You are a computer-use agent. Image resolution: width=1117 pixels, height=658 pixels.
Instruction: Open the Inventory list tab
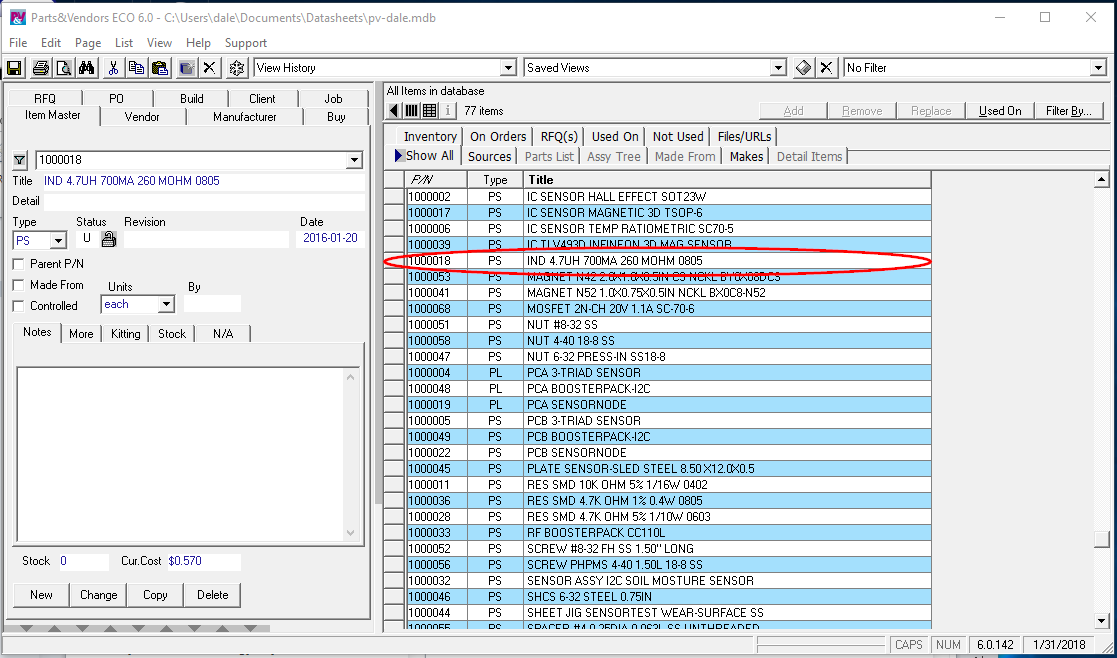430,137
